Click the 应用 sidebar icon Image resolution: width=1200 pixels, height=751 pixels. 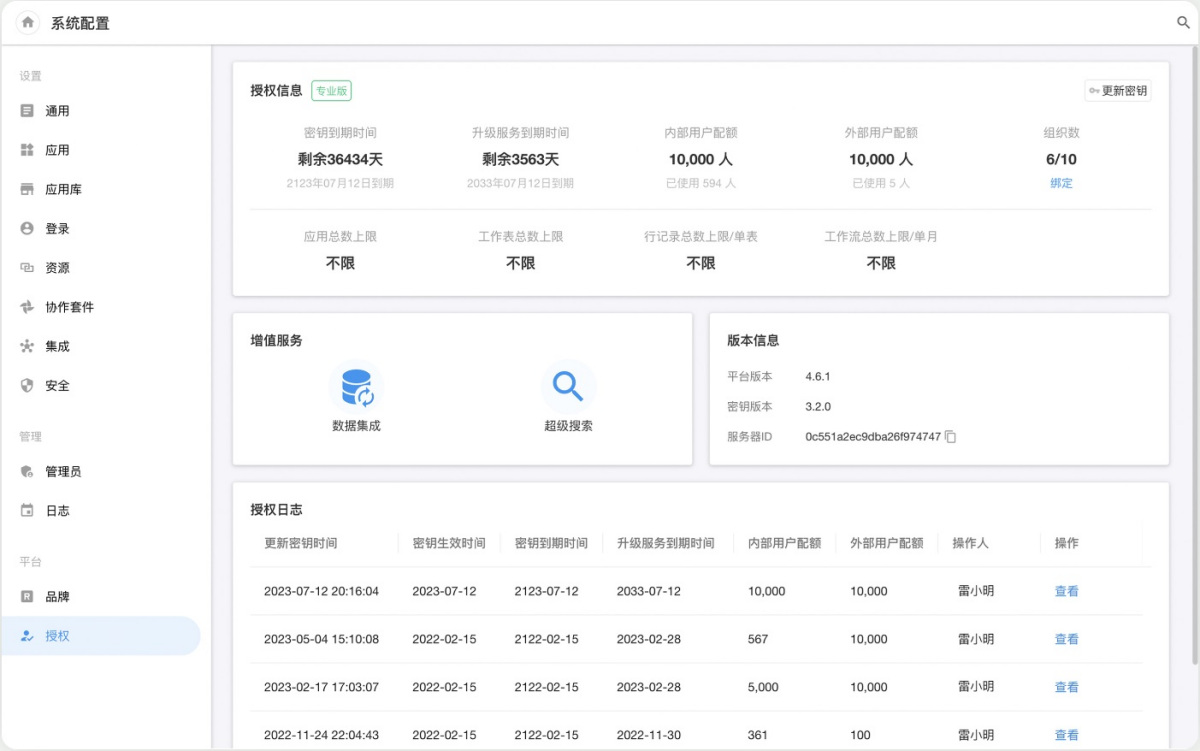[x=27, y=150]
